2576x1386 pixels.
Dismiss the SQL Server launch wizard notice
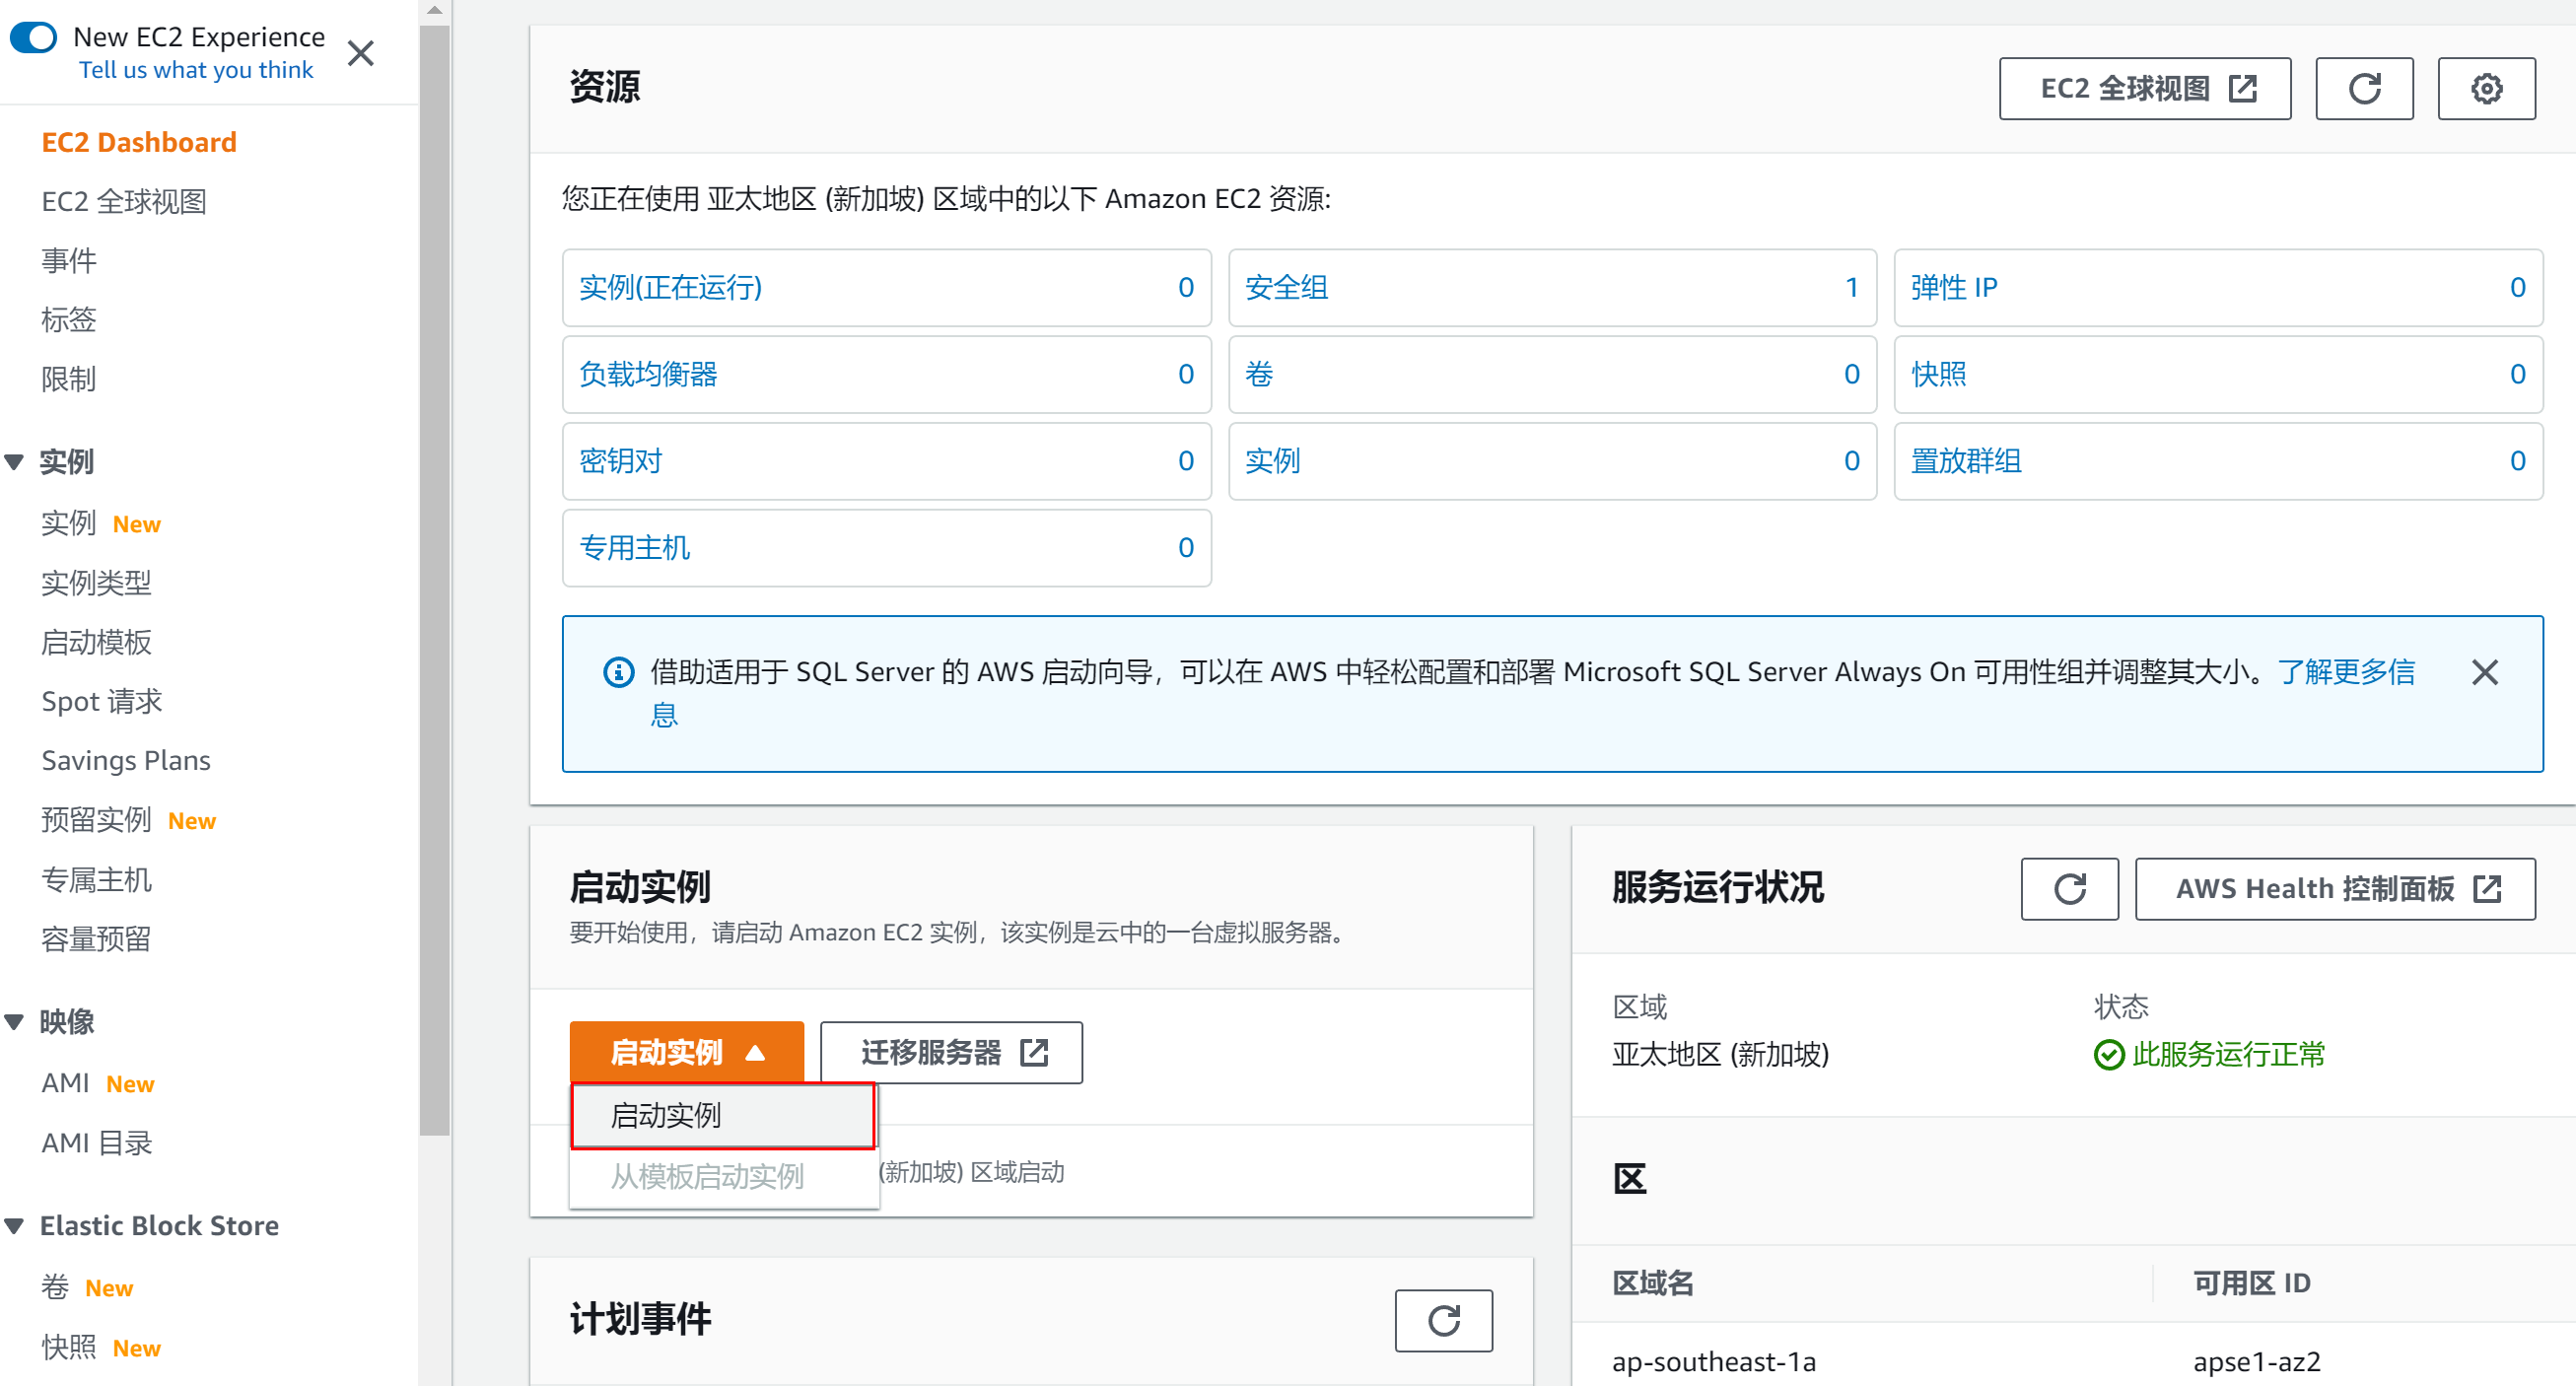click(2485, 672)
